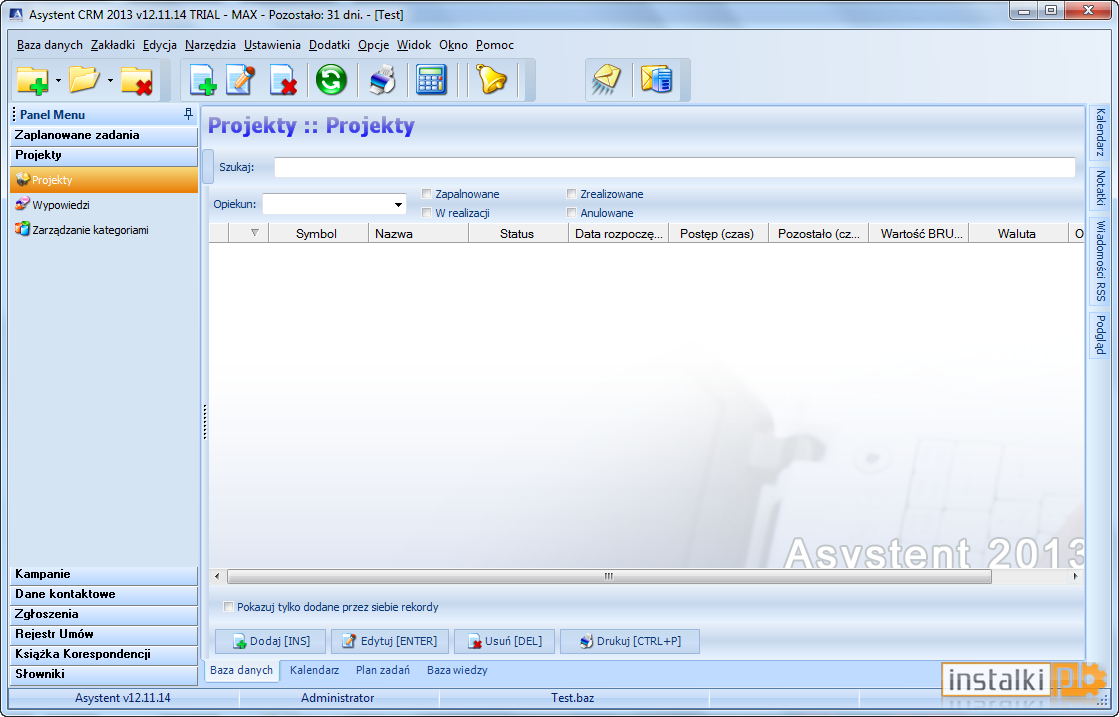Open Widok menu
1119x717 pixels.
414,45
